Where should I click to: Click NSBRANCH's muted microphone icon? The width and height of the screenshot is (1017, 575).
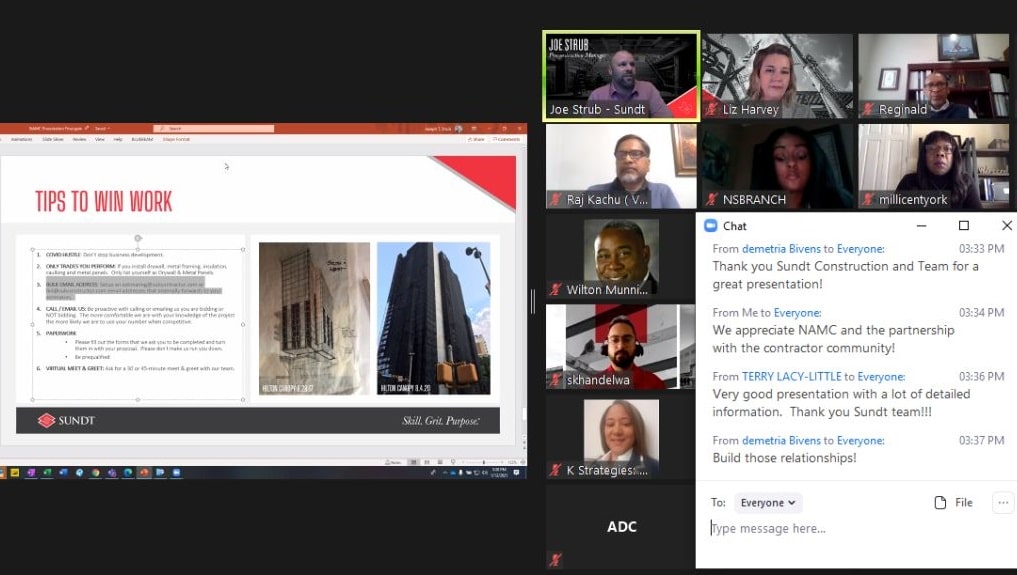click(x=712, y=199)
